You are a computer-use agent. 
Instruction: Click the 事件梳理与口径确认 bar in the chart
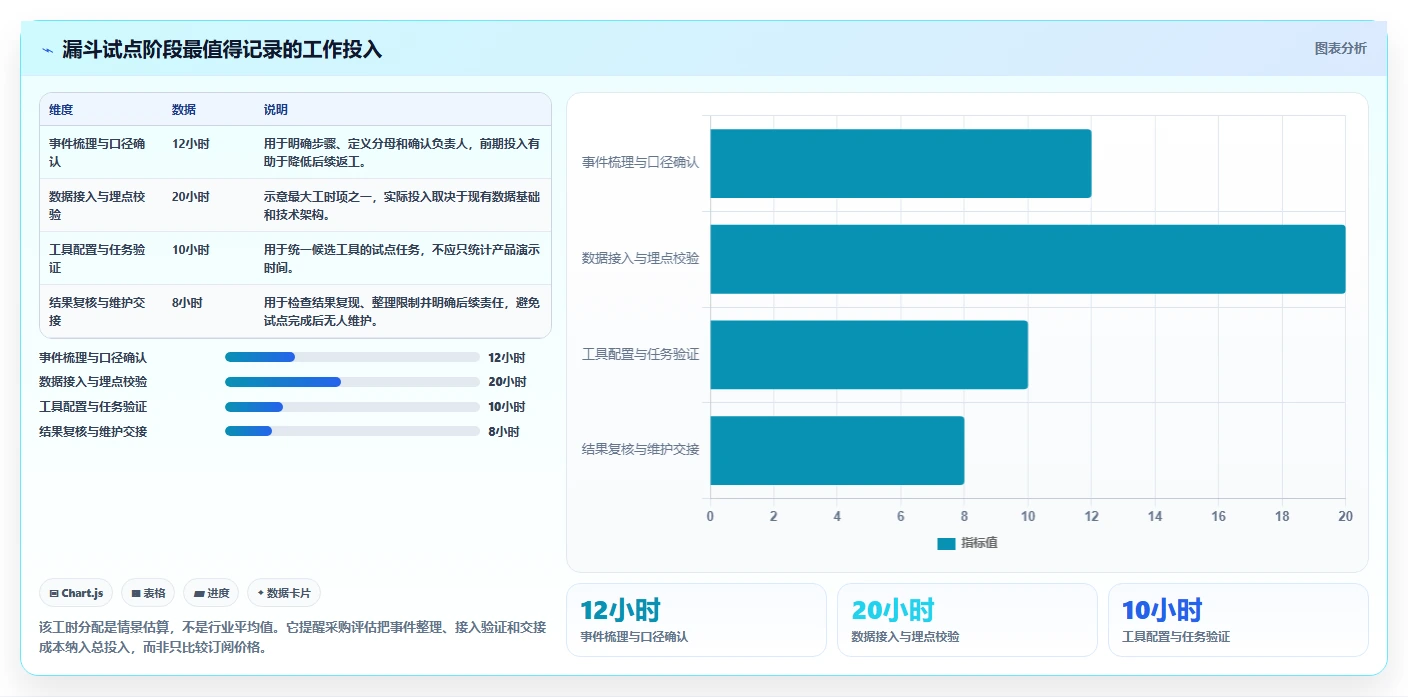pos(900,163)
